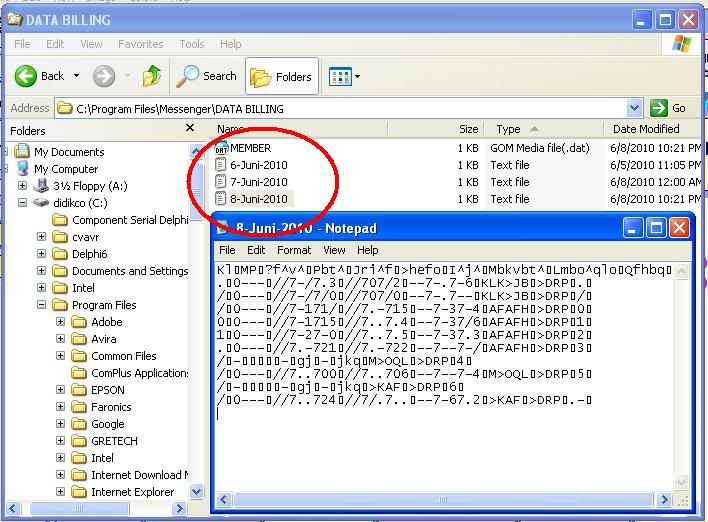708x522 pixels.
Task: Open the Views icon dropdown
Action: click(345, 76)
